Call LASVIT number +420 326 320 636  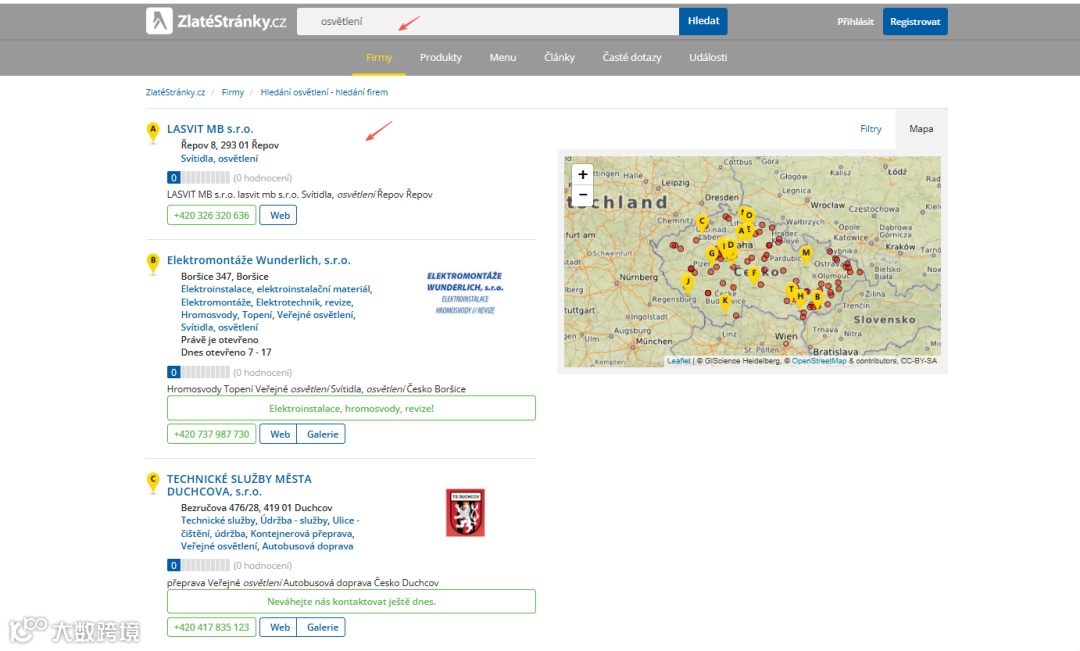click(x=211, y=215)
